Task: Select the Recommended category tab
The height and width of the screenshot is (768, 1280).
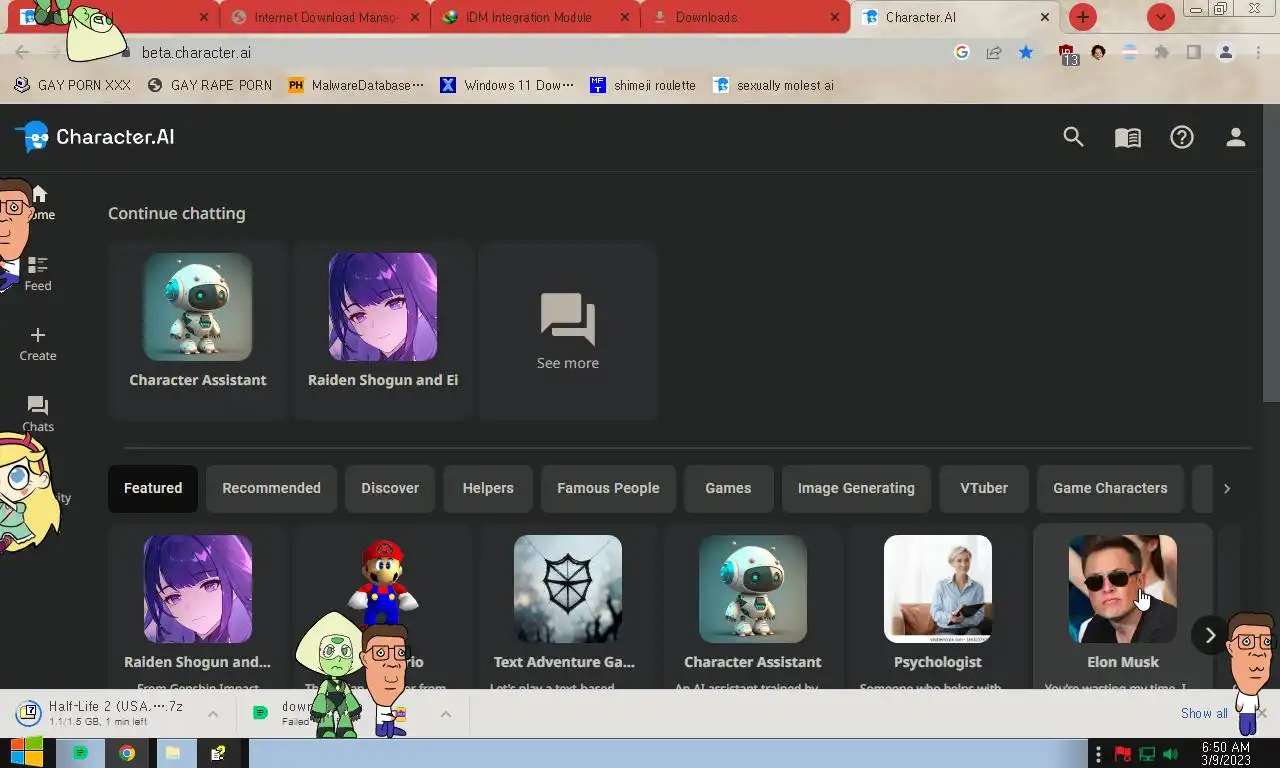Action: pyautogui.click(x=271, y=488)
